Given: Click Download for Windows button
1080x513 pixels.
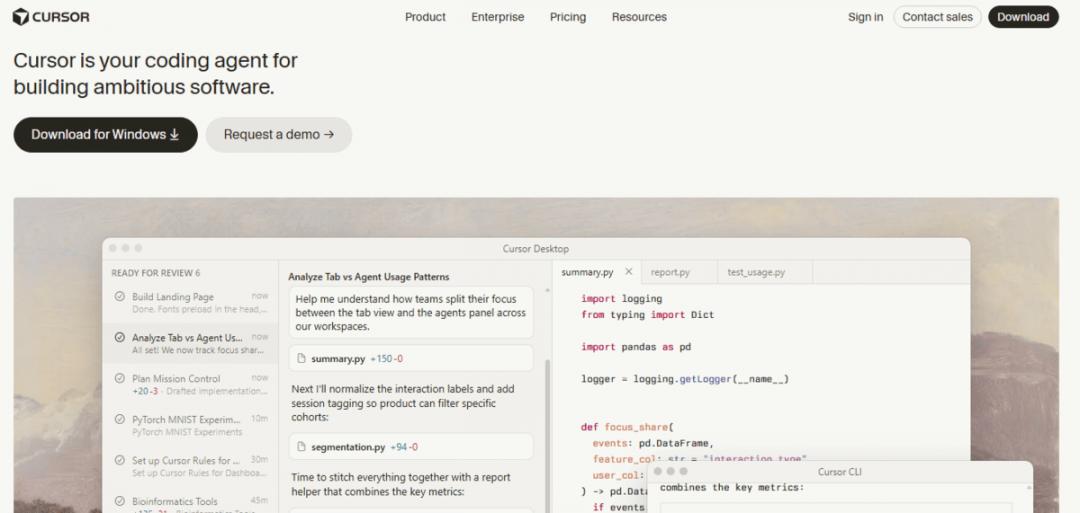Looking at the screenshot, I should pyautogui.click(x=105, y=134).
